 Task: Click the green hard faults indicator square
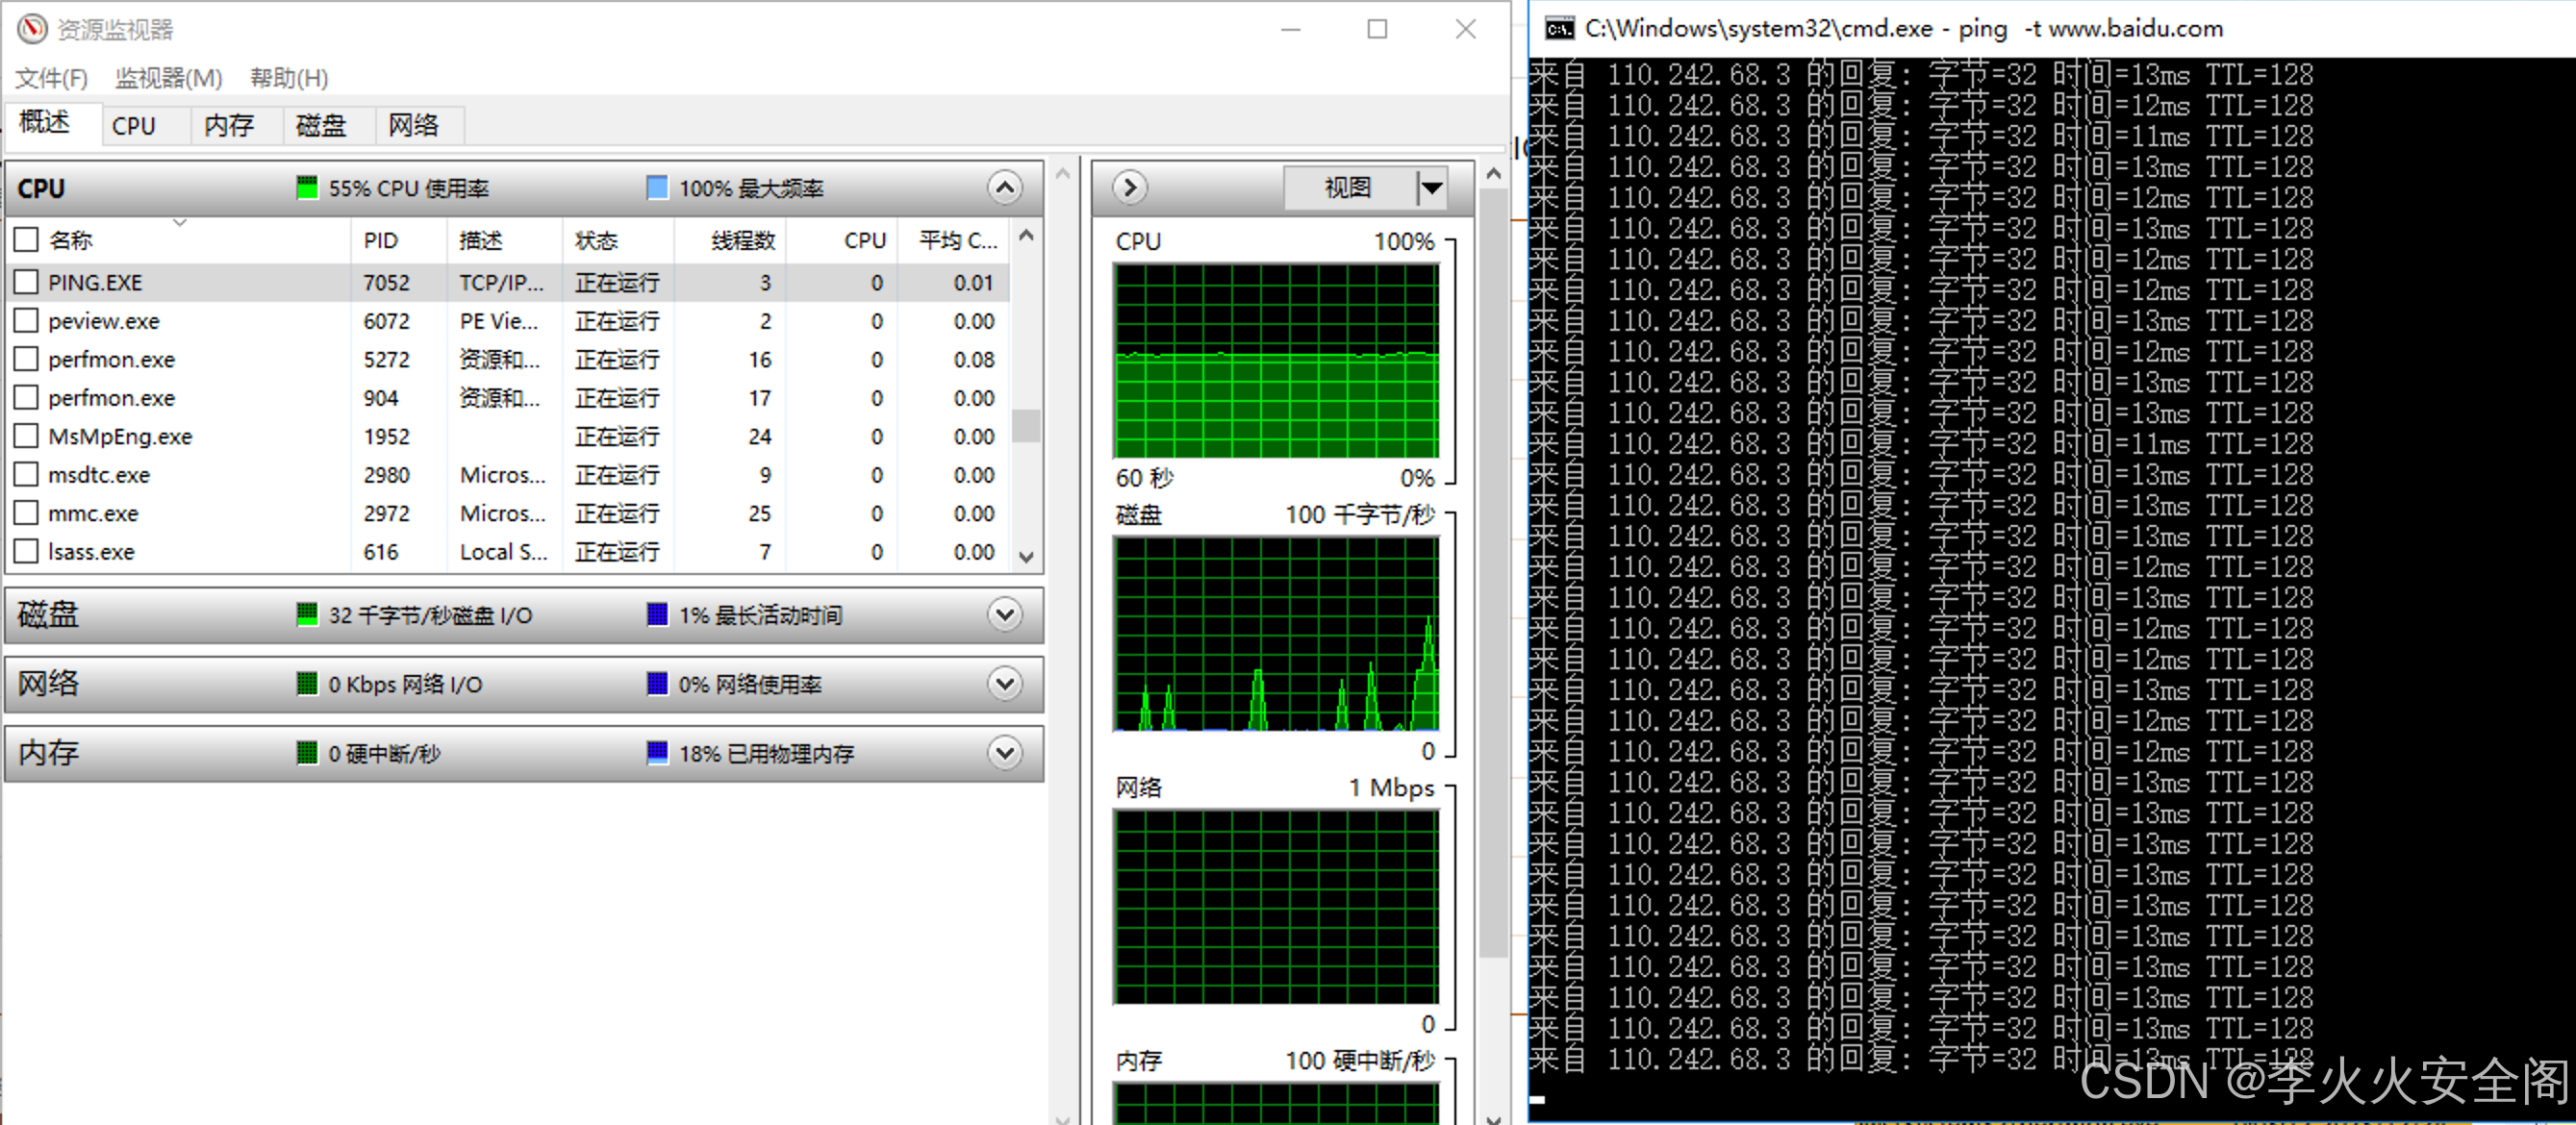(x=307, y=753)
